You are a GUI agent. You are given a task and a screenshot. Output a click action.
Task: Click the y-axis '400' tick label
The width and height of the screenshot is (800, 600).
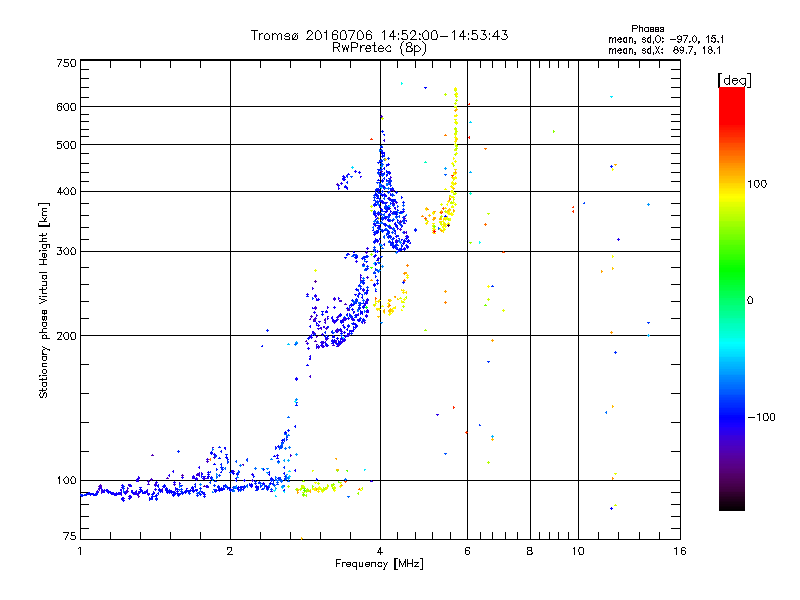66,191
